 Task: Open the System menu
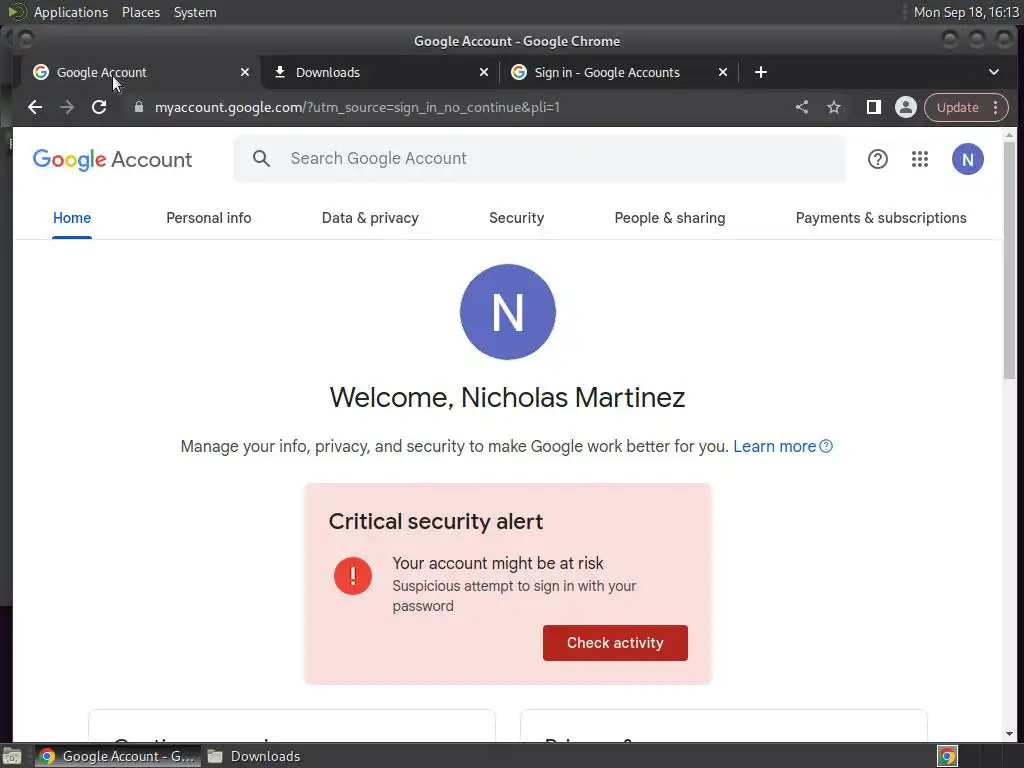[x=195, y=12]
